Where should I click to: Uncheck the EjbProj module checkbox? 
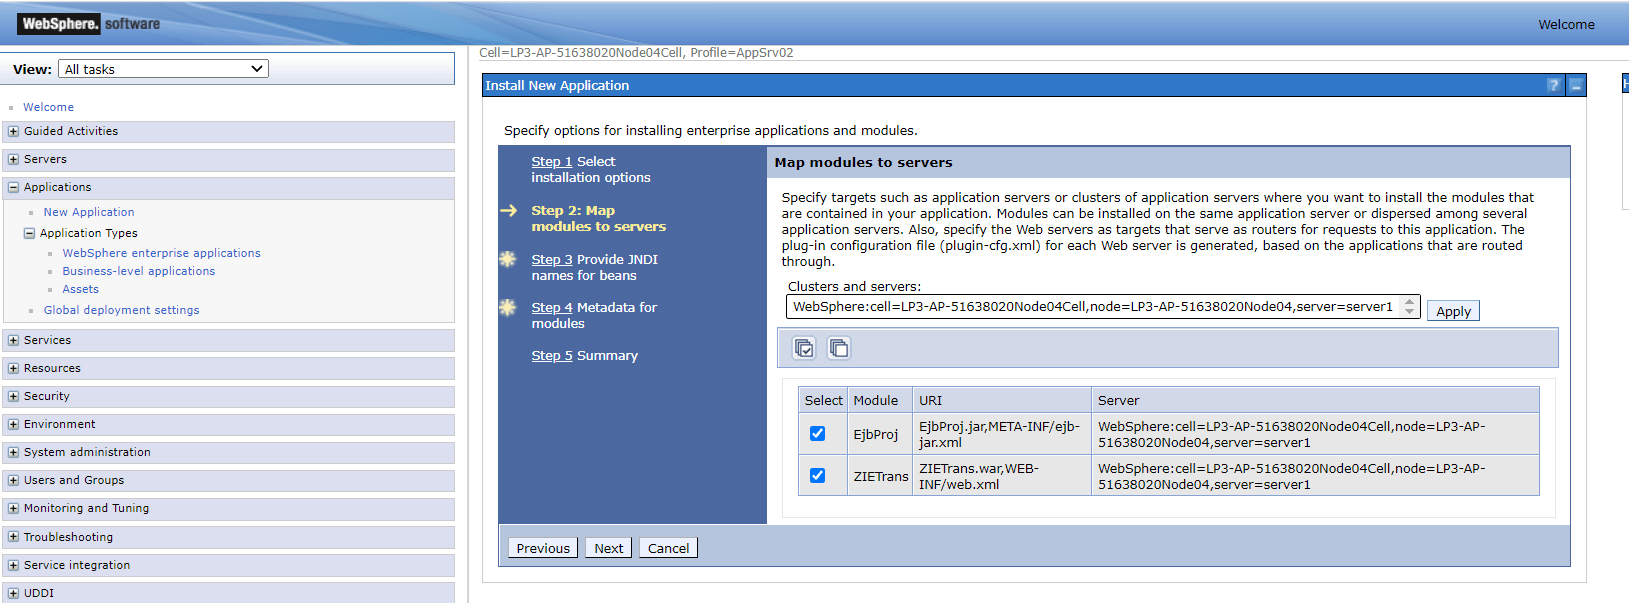817,434
